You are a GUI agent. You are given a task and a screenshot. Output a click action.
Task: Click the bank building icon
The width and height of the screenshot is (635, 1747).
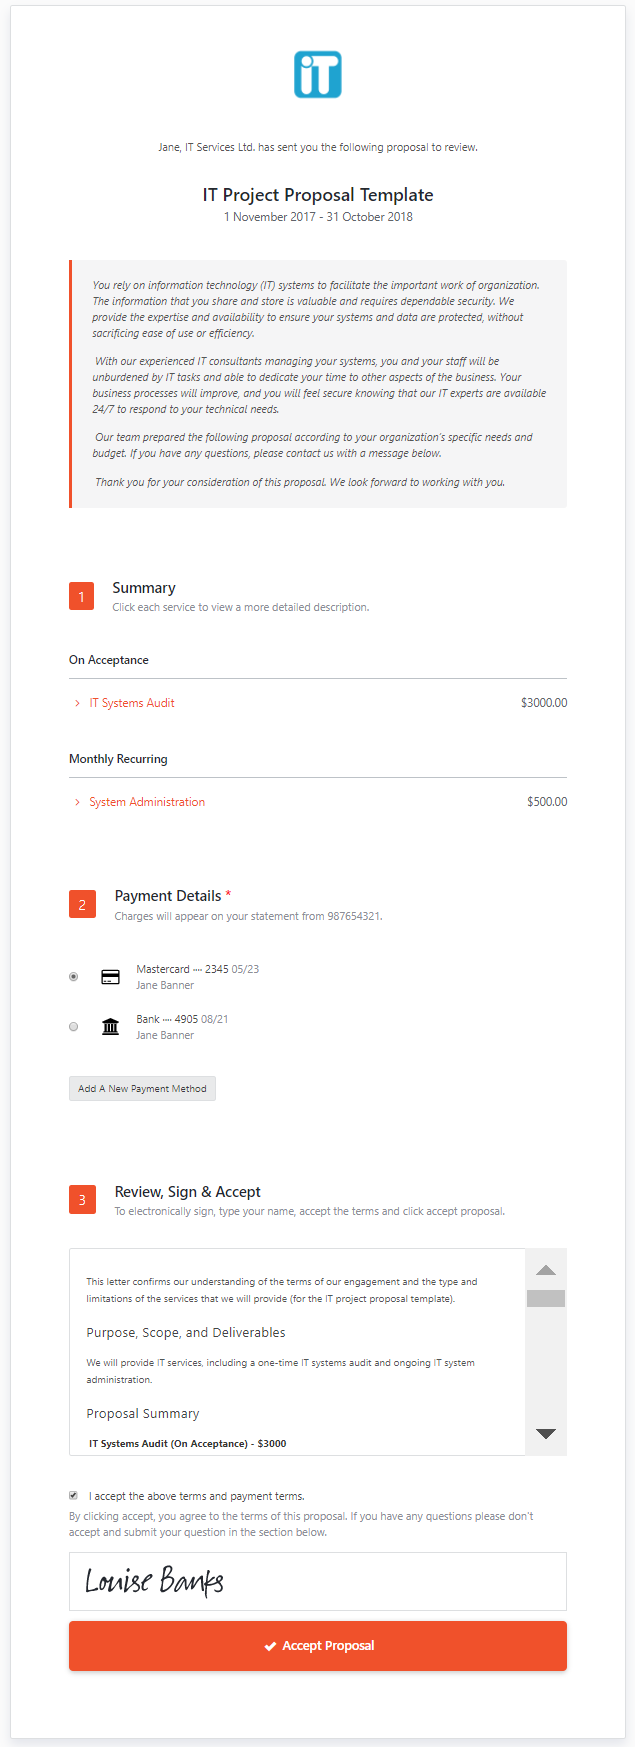(111, 1026)
